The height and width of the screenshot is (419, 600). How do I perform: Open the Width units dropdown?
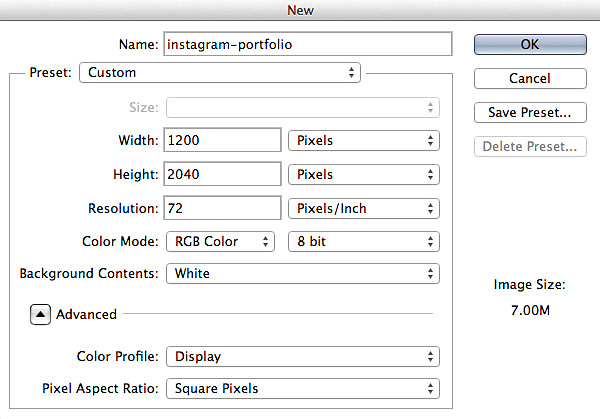(363, 141)
